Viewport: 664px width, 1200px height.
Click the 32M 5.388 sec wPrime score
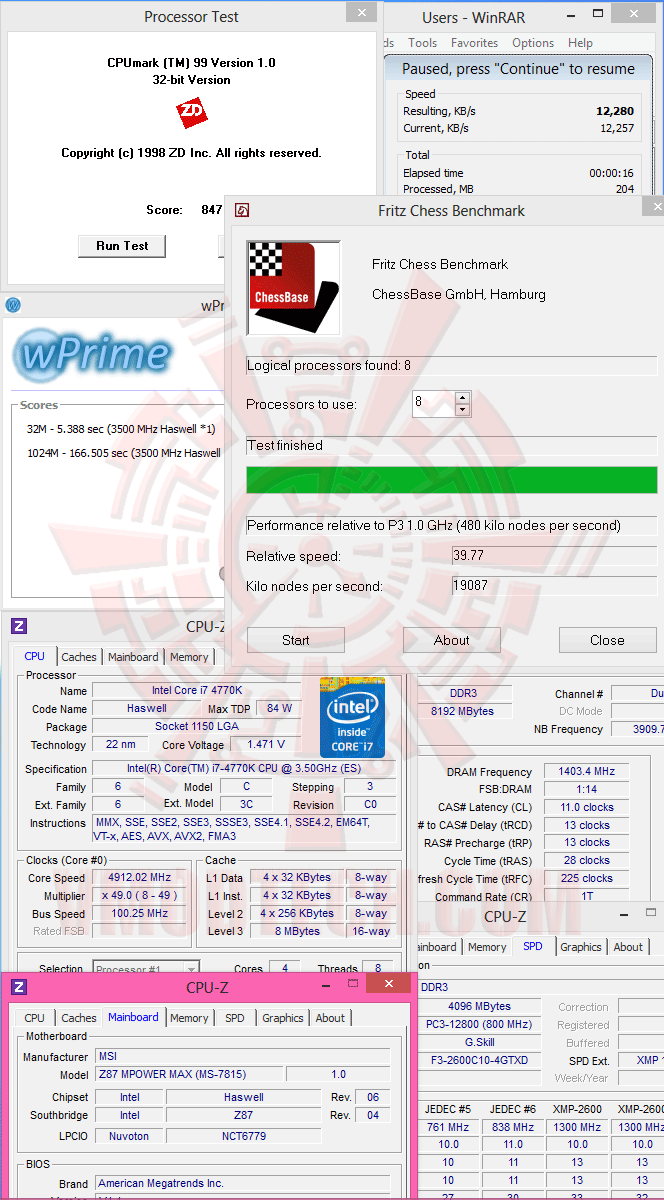pyautogui.click(x=122, y=428)
